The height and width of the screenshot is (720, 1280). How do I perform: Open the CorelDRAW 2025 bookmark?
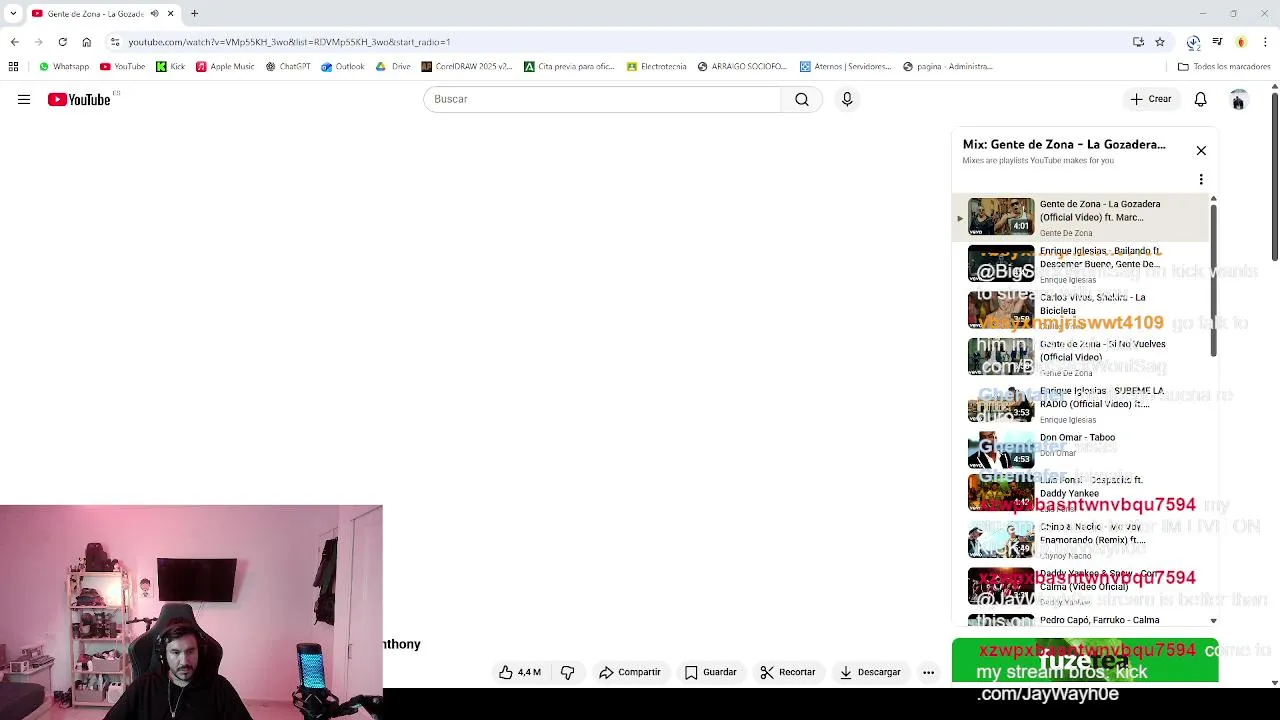click(467, 67)
